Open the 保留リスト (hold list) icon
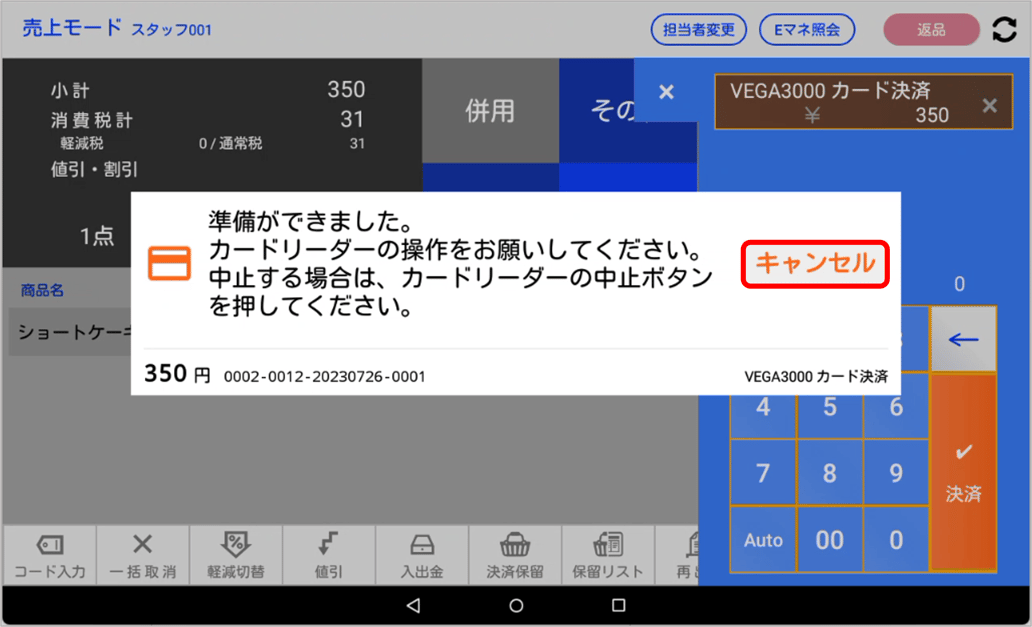The image size is (1032, 627). click(x=610, y=555)
